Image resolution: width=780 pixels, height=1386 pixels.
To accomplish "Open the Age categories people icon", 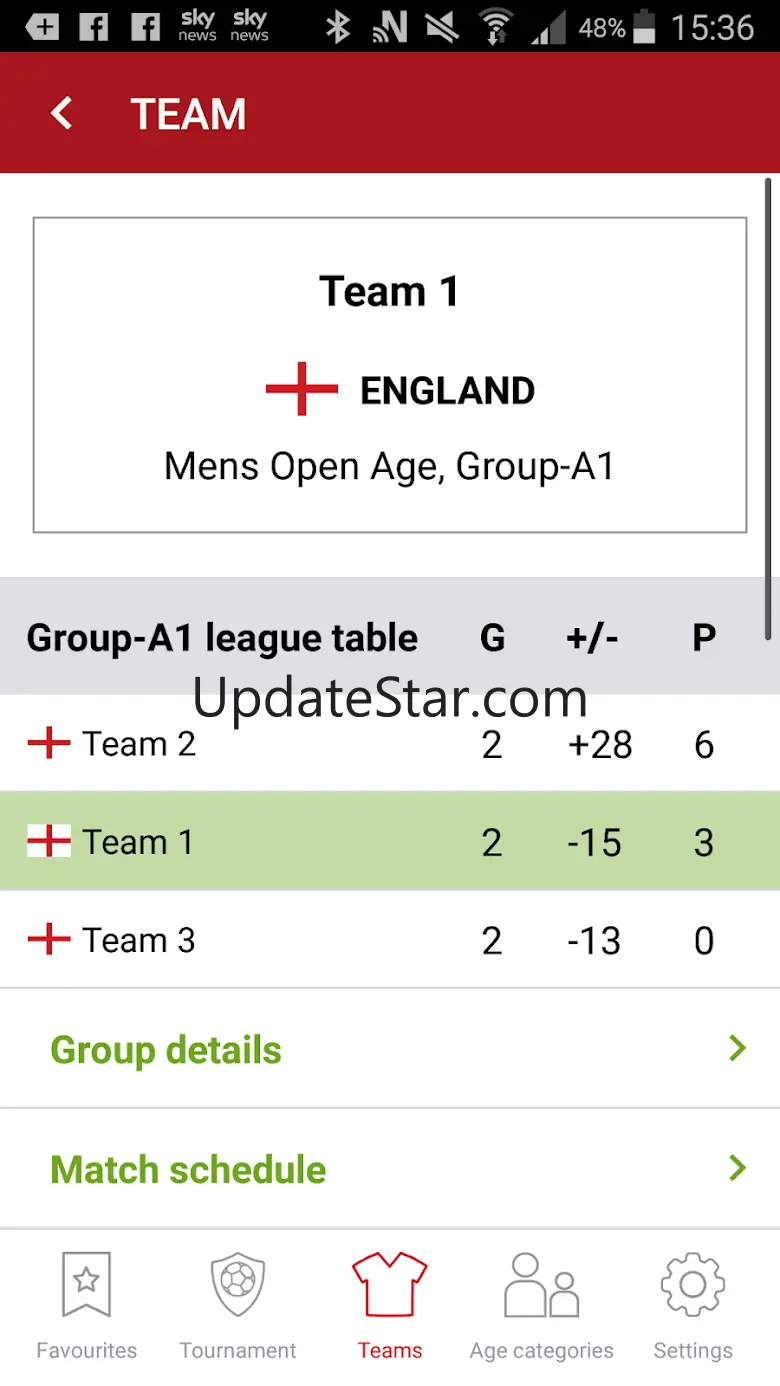I will (541, 1283).
